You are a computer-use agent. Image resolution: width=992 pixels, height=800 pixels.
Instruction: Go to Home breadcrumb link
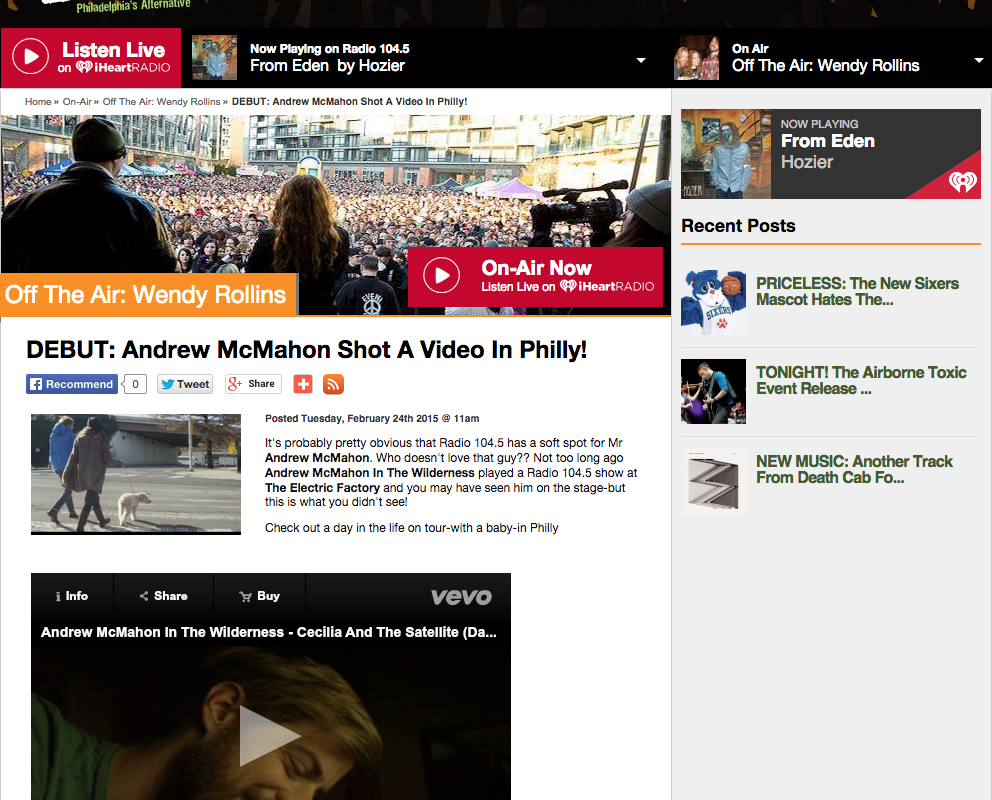38,102
